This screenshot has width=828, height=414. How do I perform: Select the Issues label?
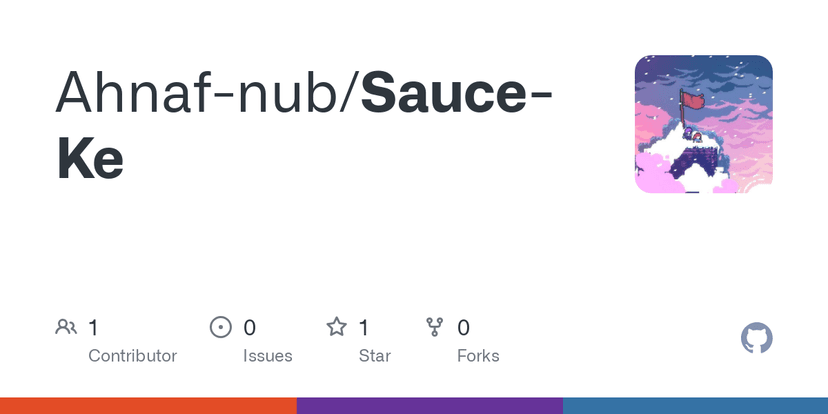[x=268, y=355]
